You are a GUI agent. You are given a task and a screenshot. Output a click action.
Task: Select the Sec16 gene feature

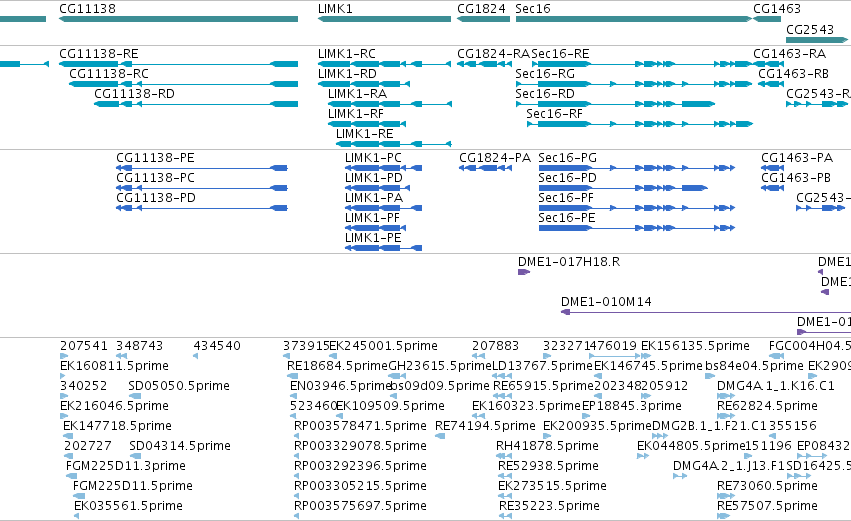point(634,19)
